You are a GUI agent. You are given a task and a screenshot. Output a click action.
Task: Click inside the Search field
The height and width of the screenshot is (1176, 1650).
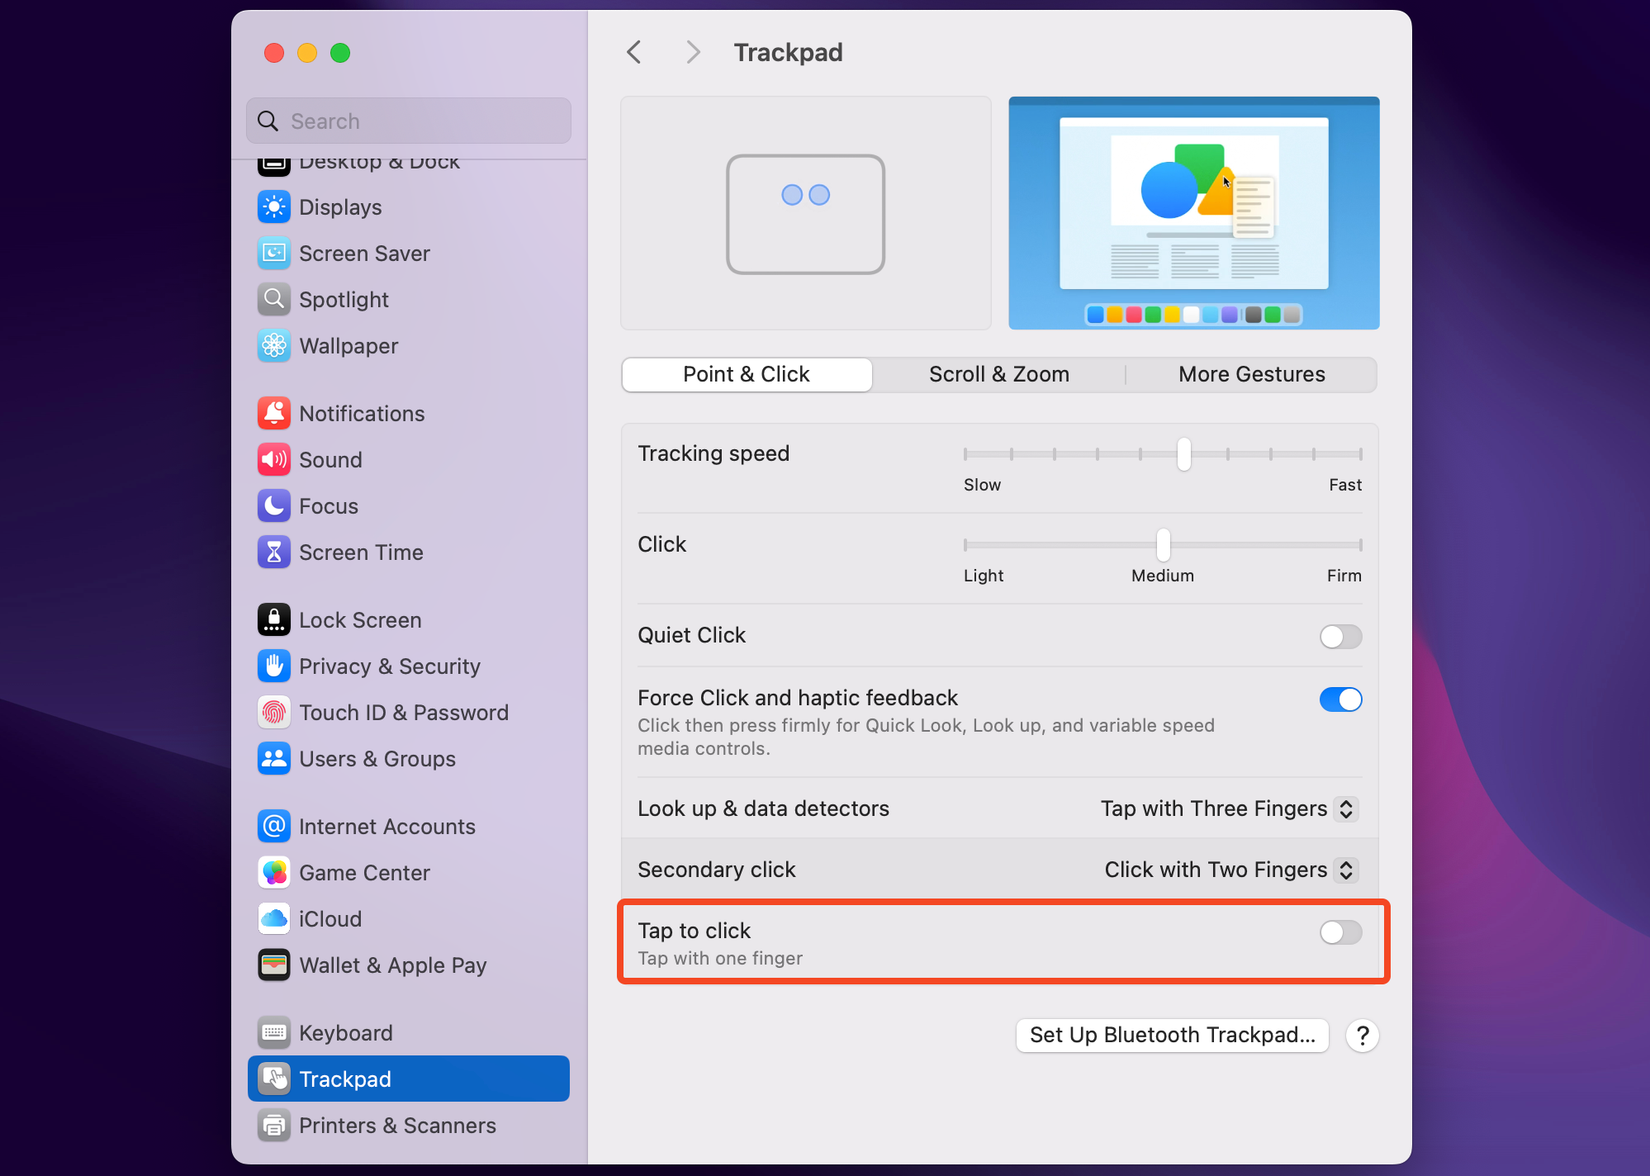pos(408,120)
